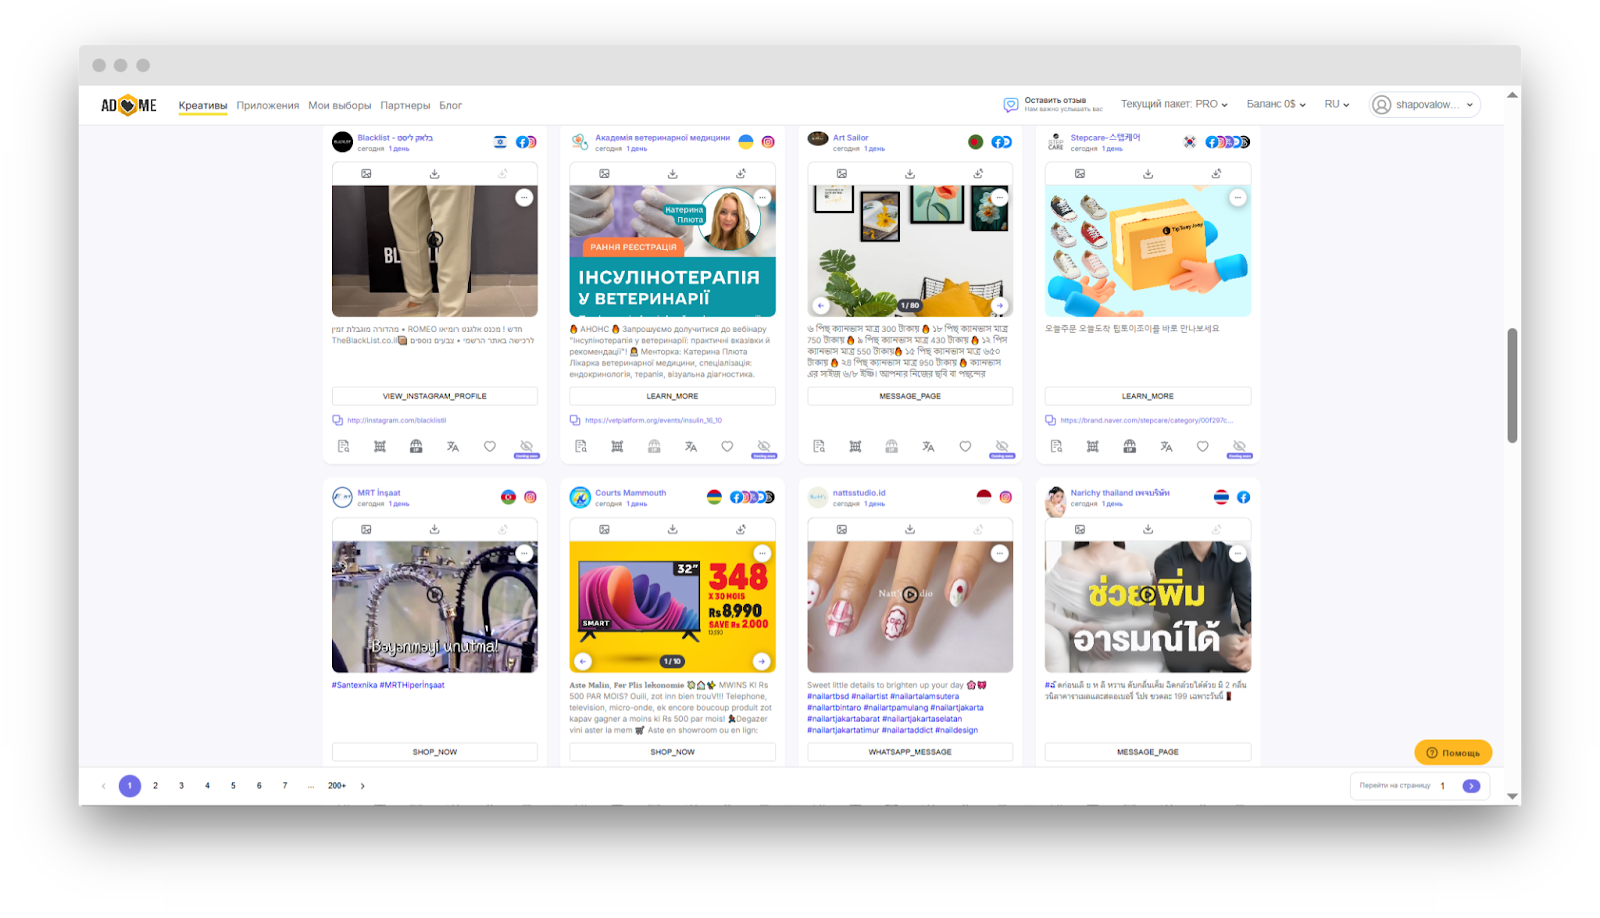
Task: Open the RU language dropdown
Action: pyautogui.click(x=1336, y=105)
